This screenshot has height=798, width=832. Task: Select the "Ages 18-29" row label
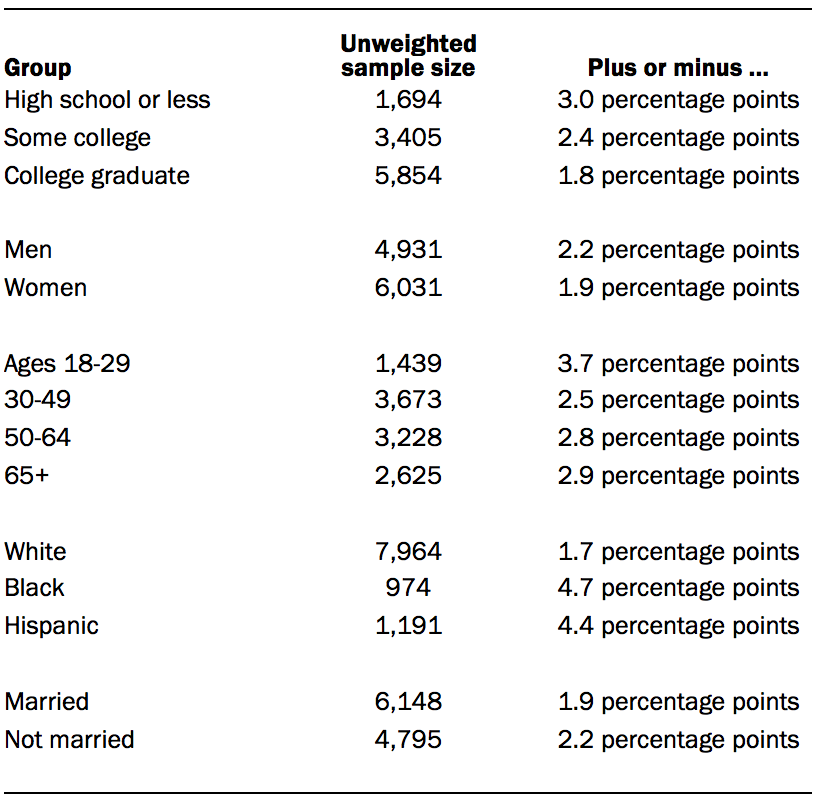(x=67, y=363)
